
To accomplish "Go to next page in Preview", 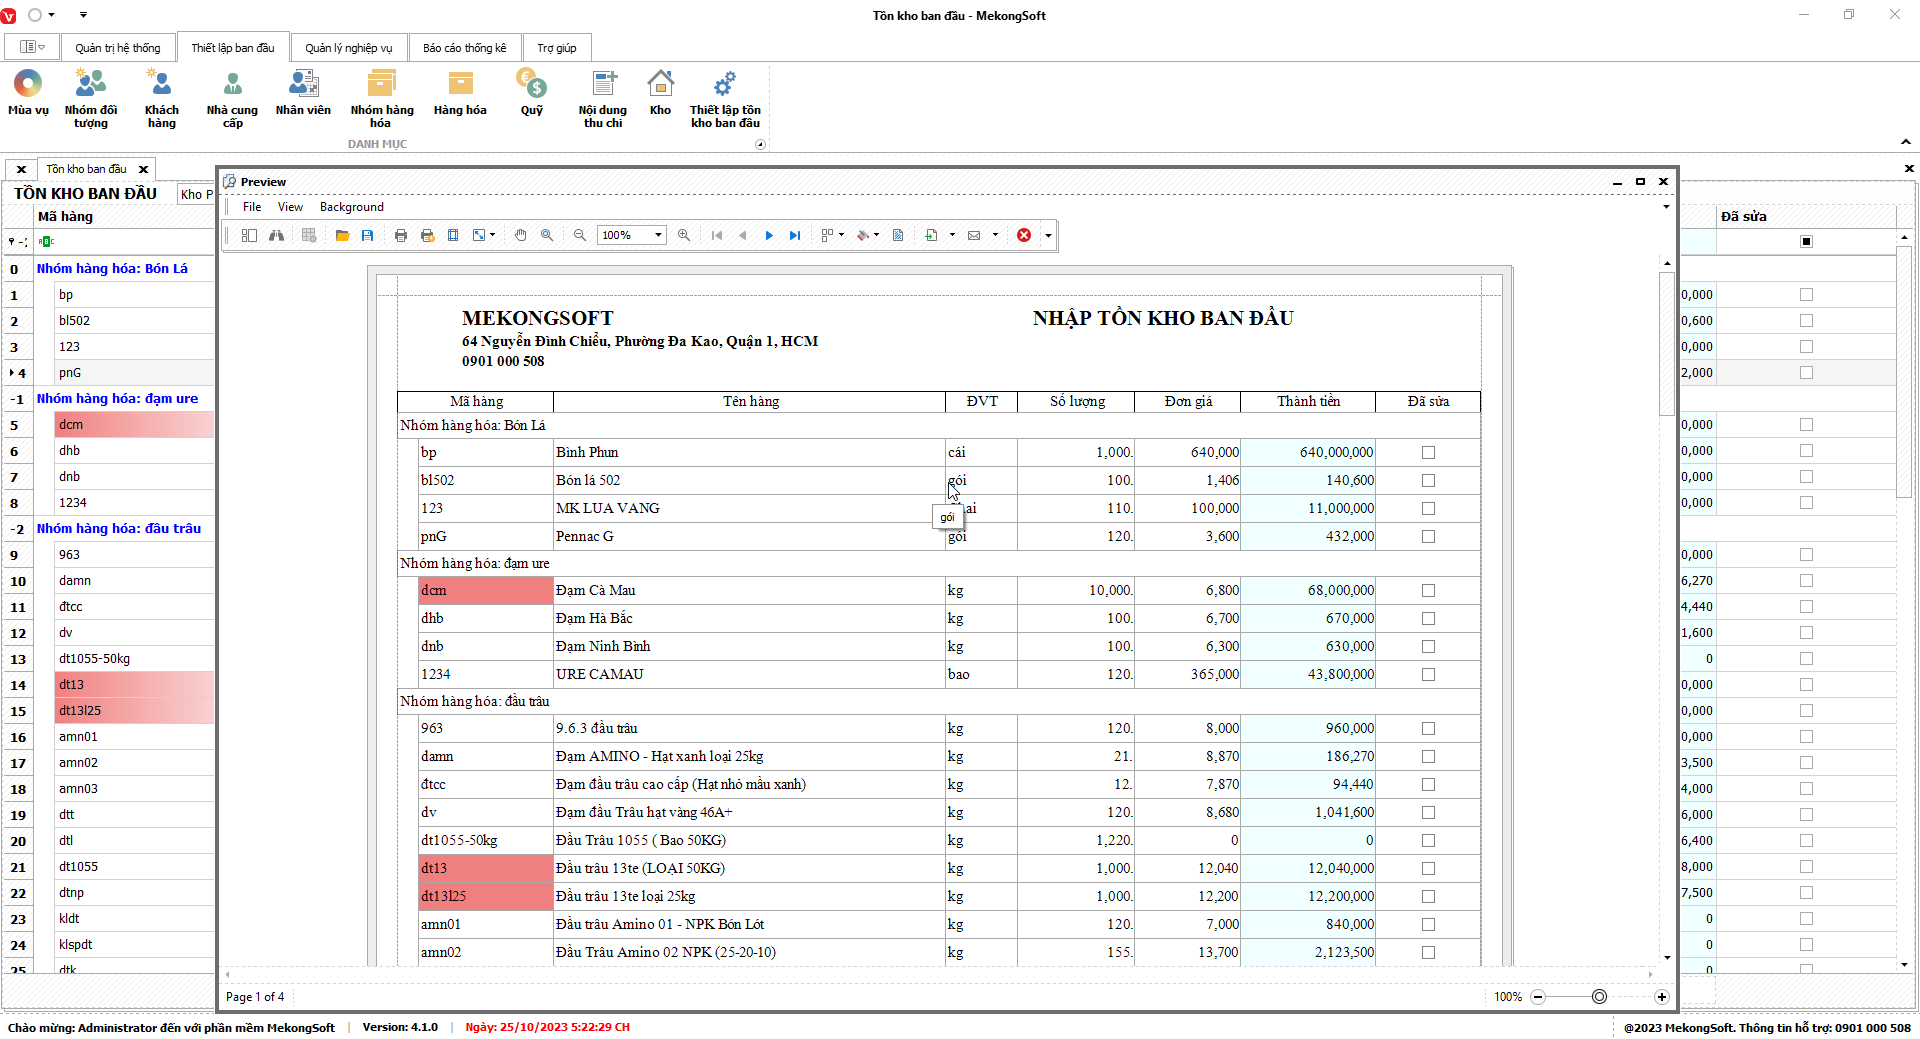I will [769, 235].
